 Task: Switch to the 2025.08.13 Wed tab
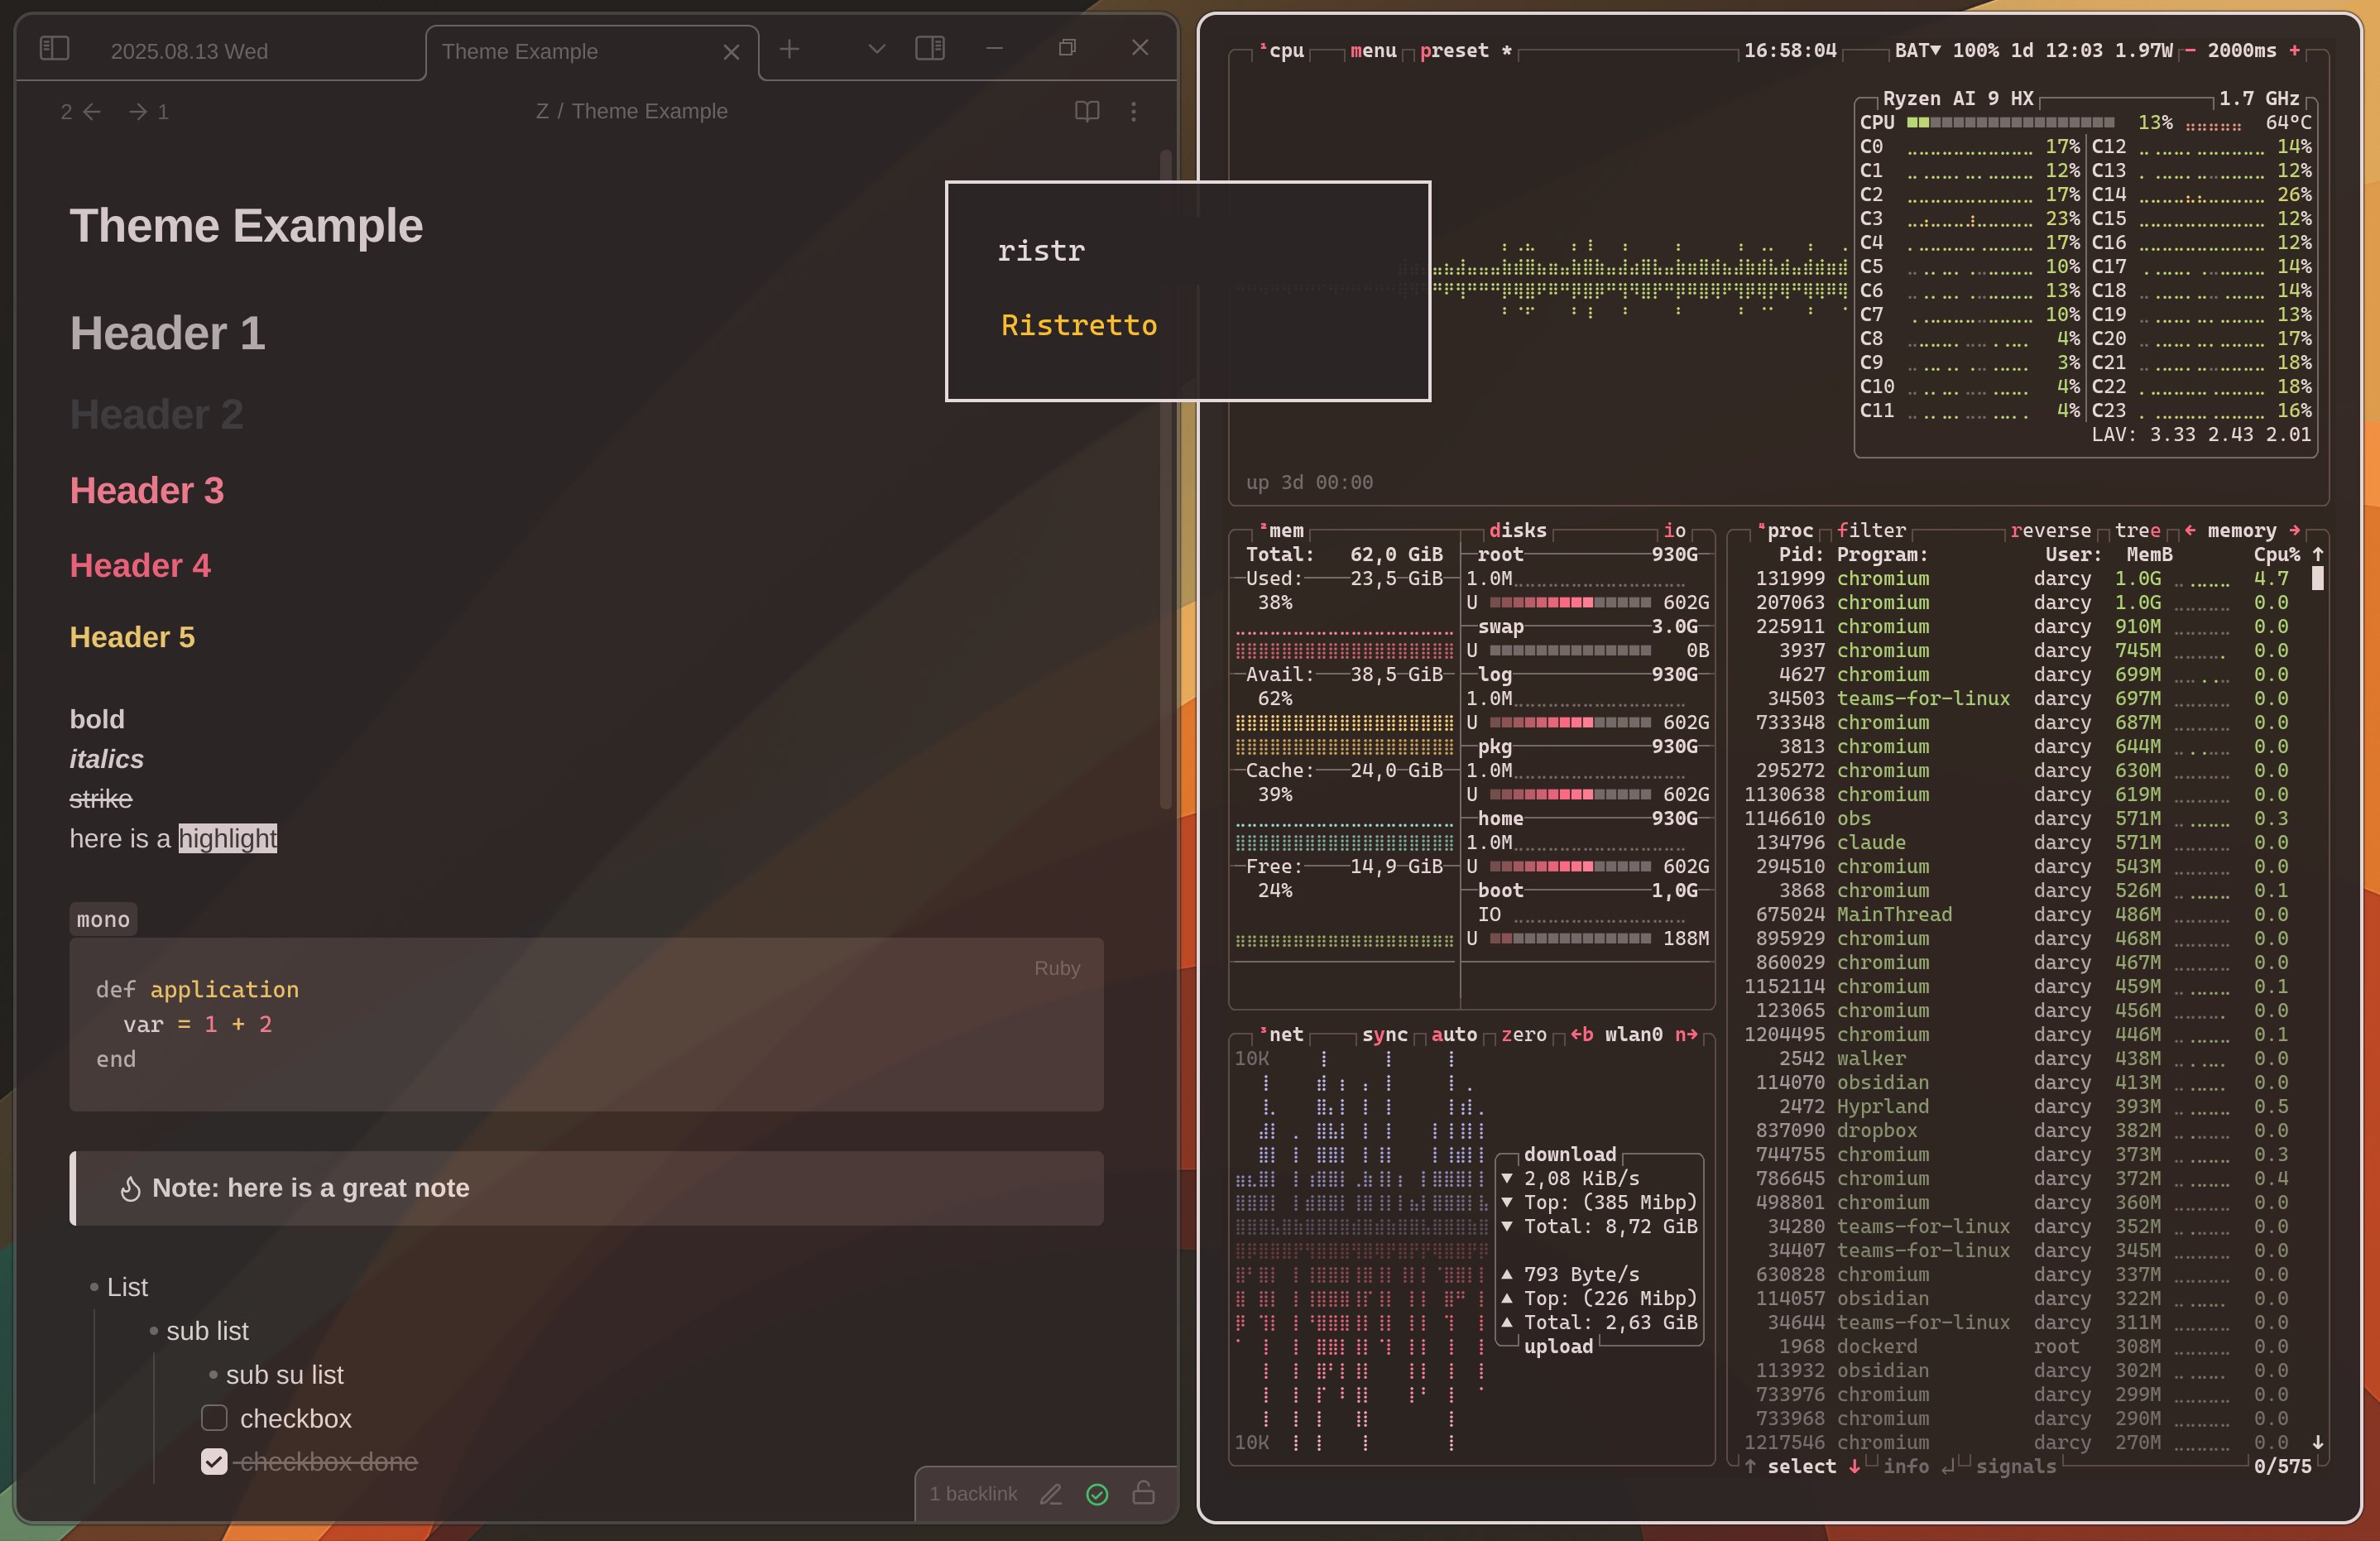pyautogui.click(x=189, y=51)
